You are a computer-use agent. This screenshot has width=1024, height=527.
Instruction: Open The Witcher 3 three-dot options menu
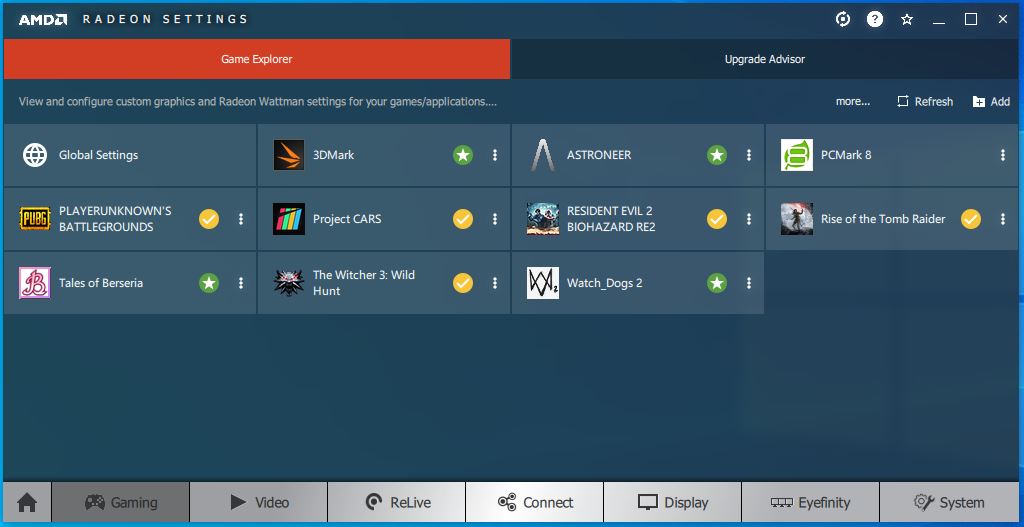pyautogui.click(x=495, y=283)
